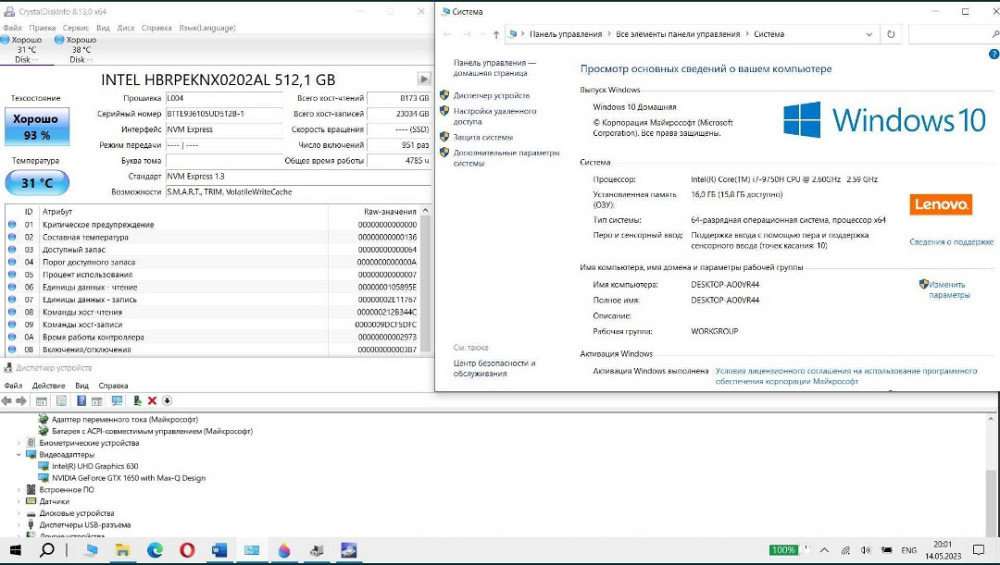The width and height of the screenshot is (1000, 565).
Task: Select the second disk tab showing 38 °C
Action: tap(77, 49)
